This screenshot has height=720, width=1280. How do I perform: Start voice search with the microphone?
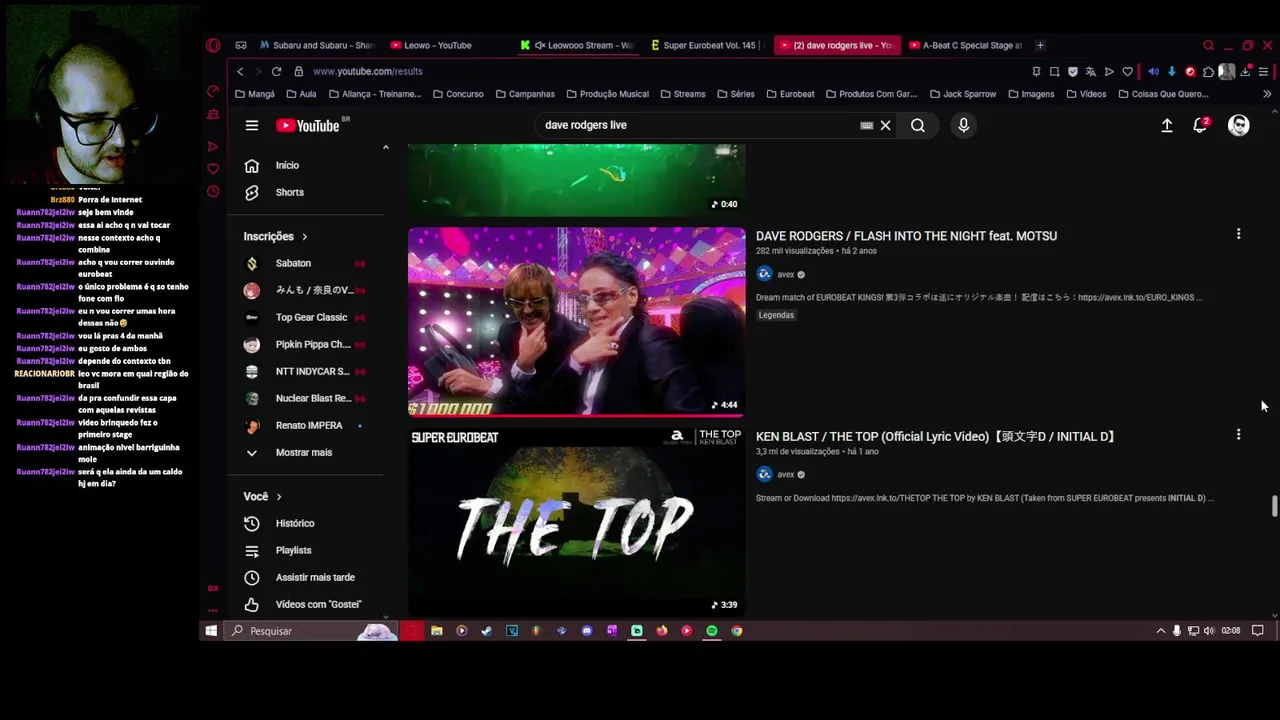pos(964,125)
